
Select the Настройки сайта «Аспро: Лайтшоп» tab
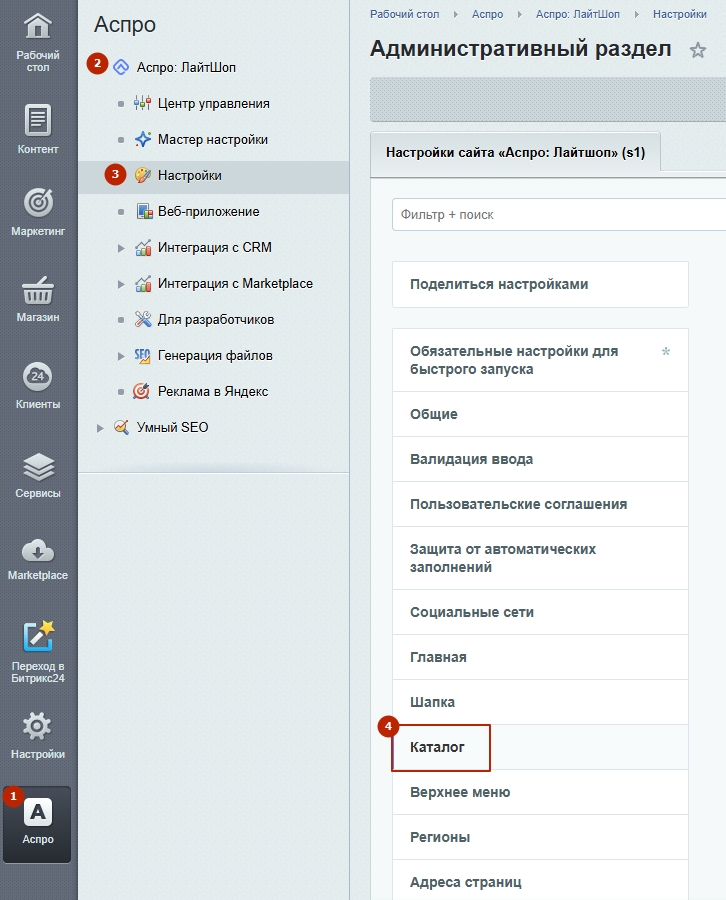coord(514,154)
